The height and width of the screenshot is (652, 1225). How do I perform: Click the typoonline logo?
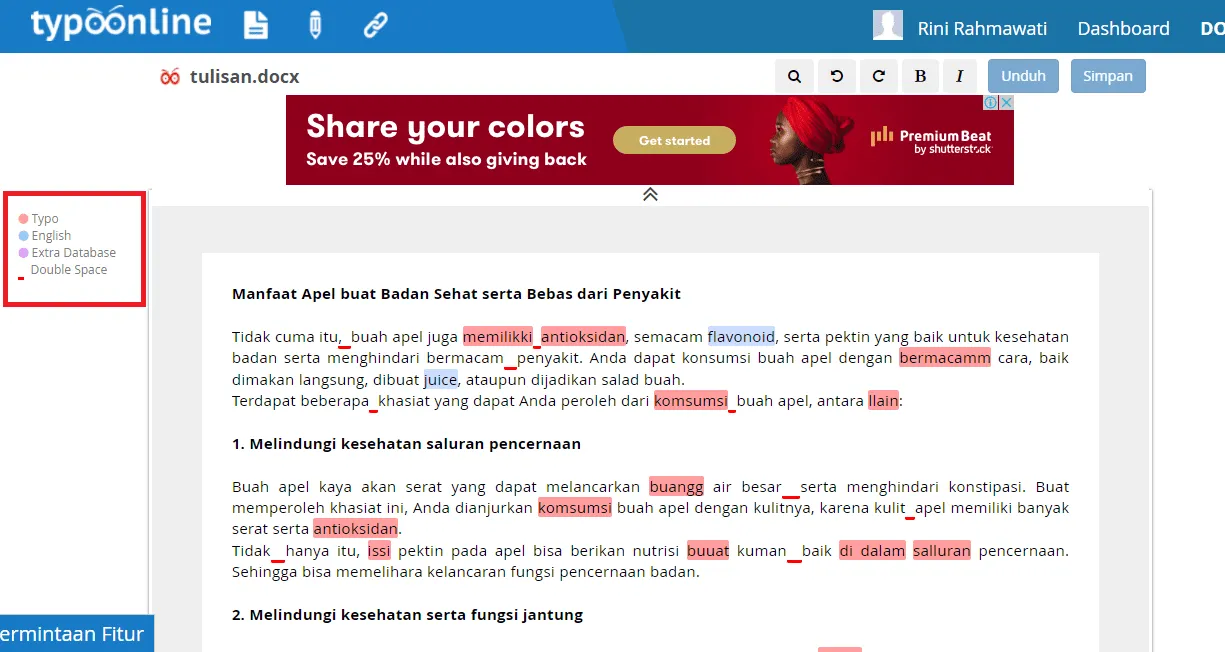[x=121, y=24]
